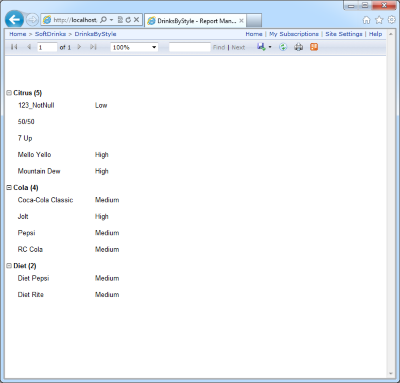Screen dimensions: 400x383
Task: Select the Mountain Dew entry
Action: 39,171
